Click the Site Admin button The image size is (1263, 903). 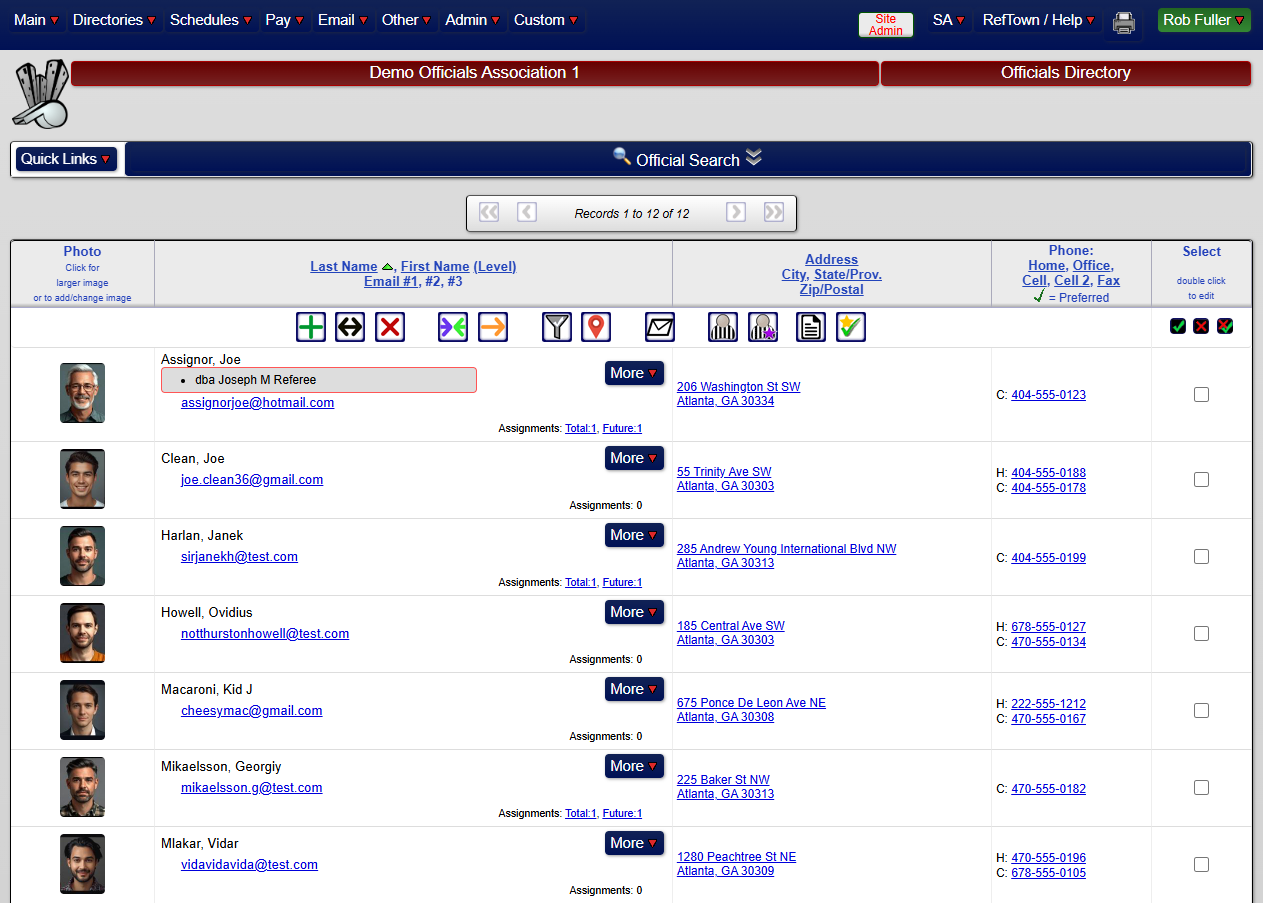pyautogui.click(x=884, y=25)
